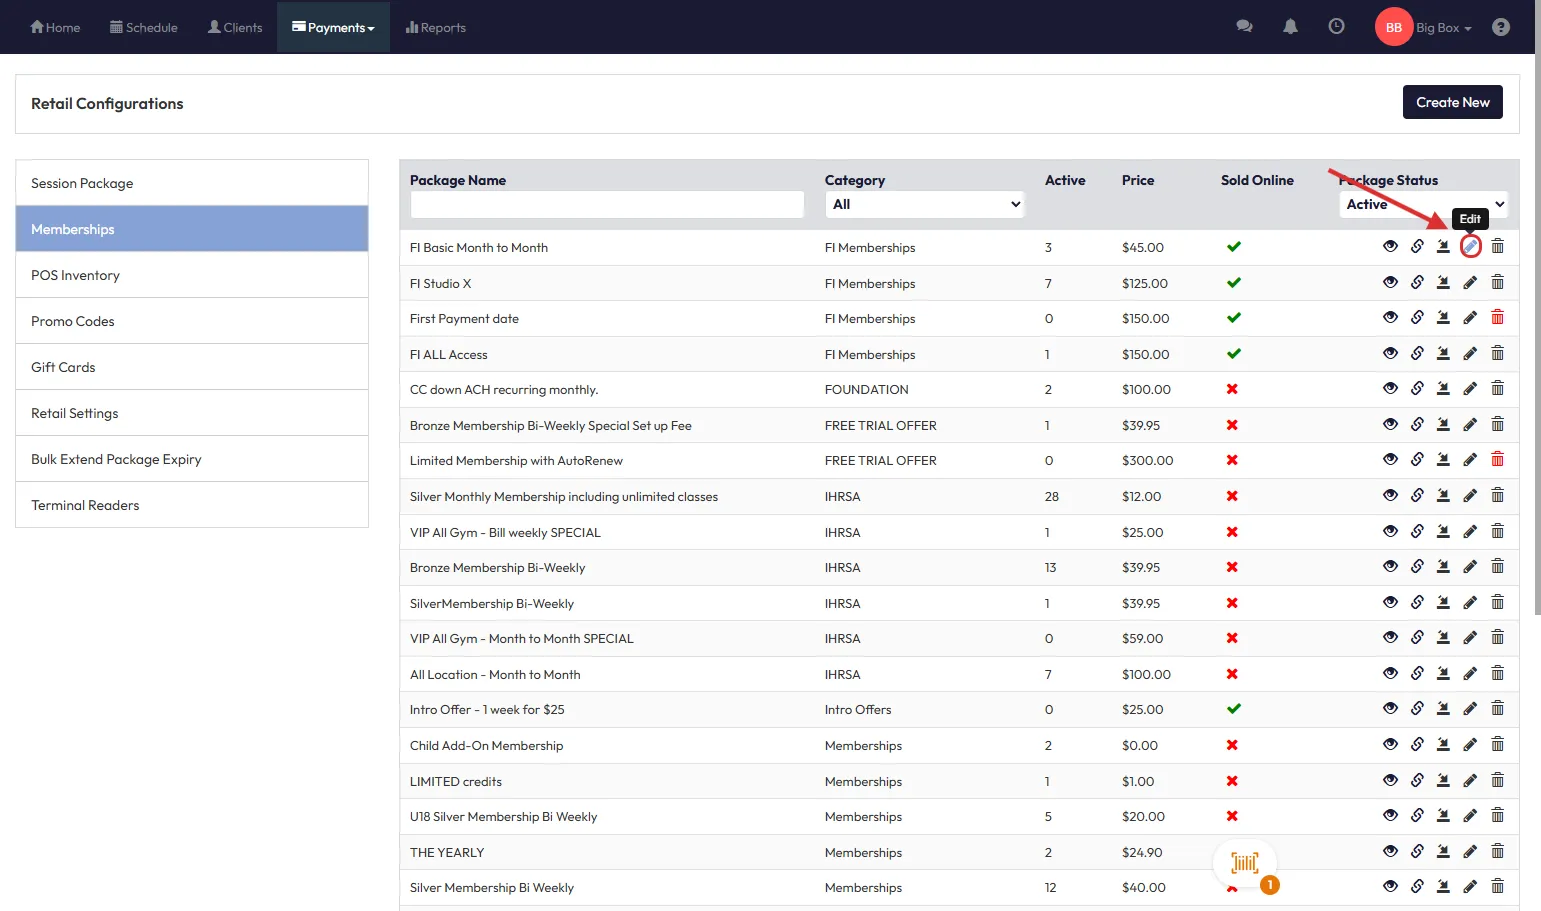Screen dimensions: 1541x911
Task: Click the clock icon in top bar
Action: [x=1336, y=27]
